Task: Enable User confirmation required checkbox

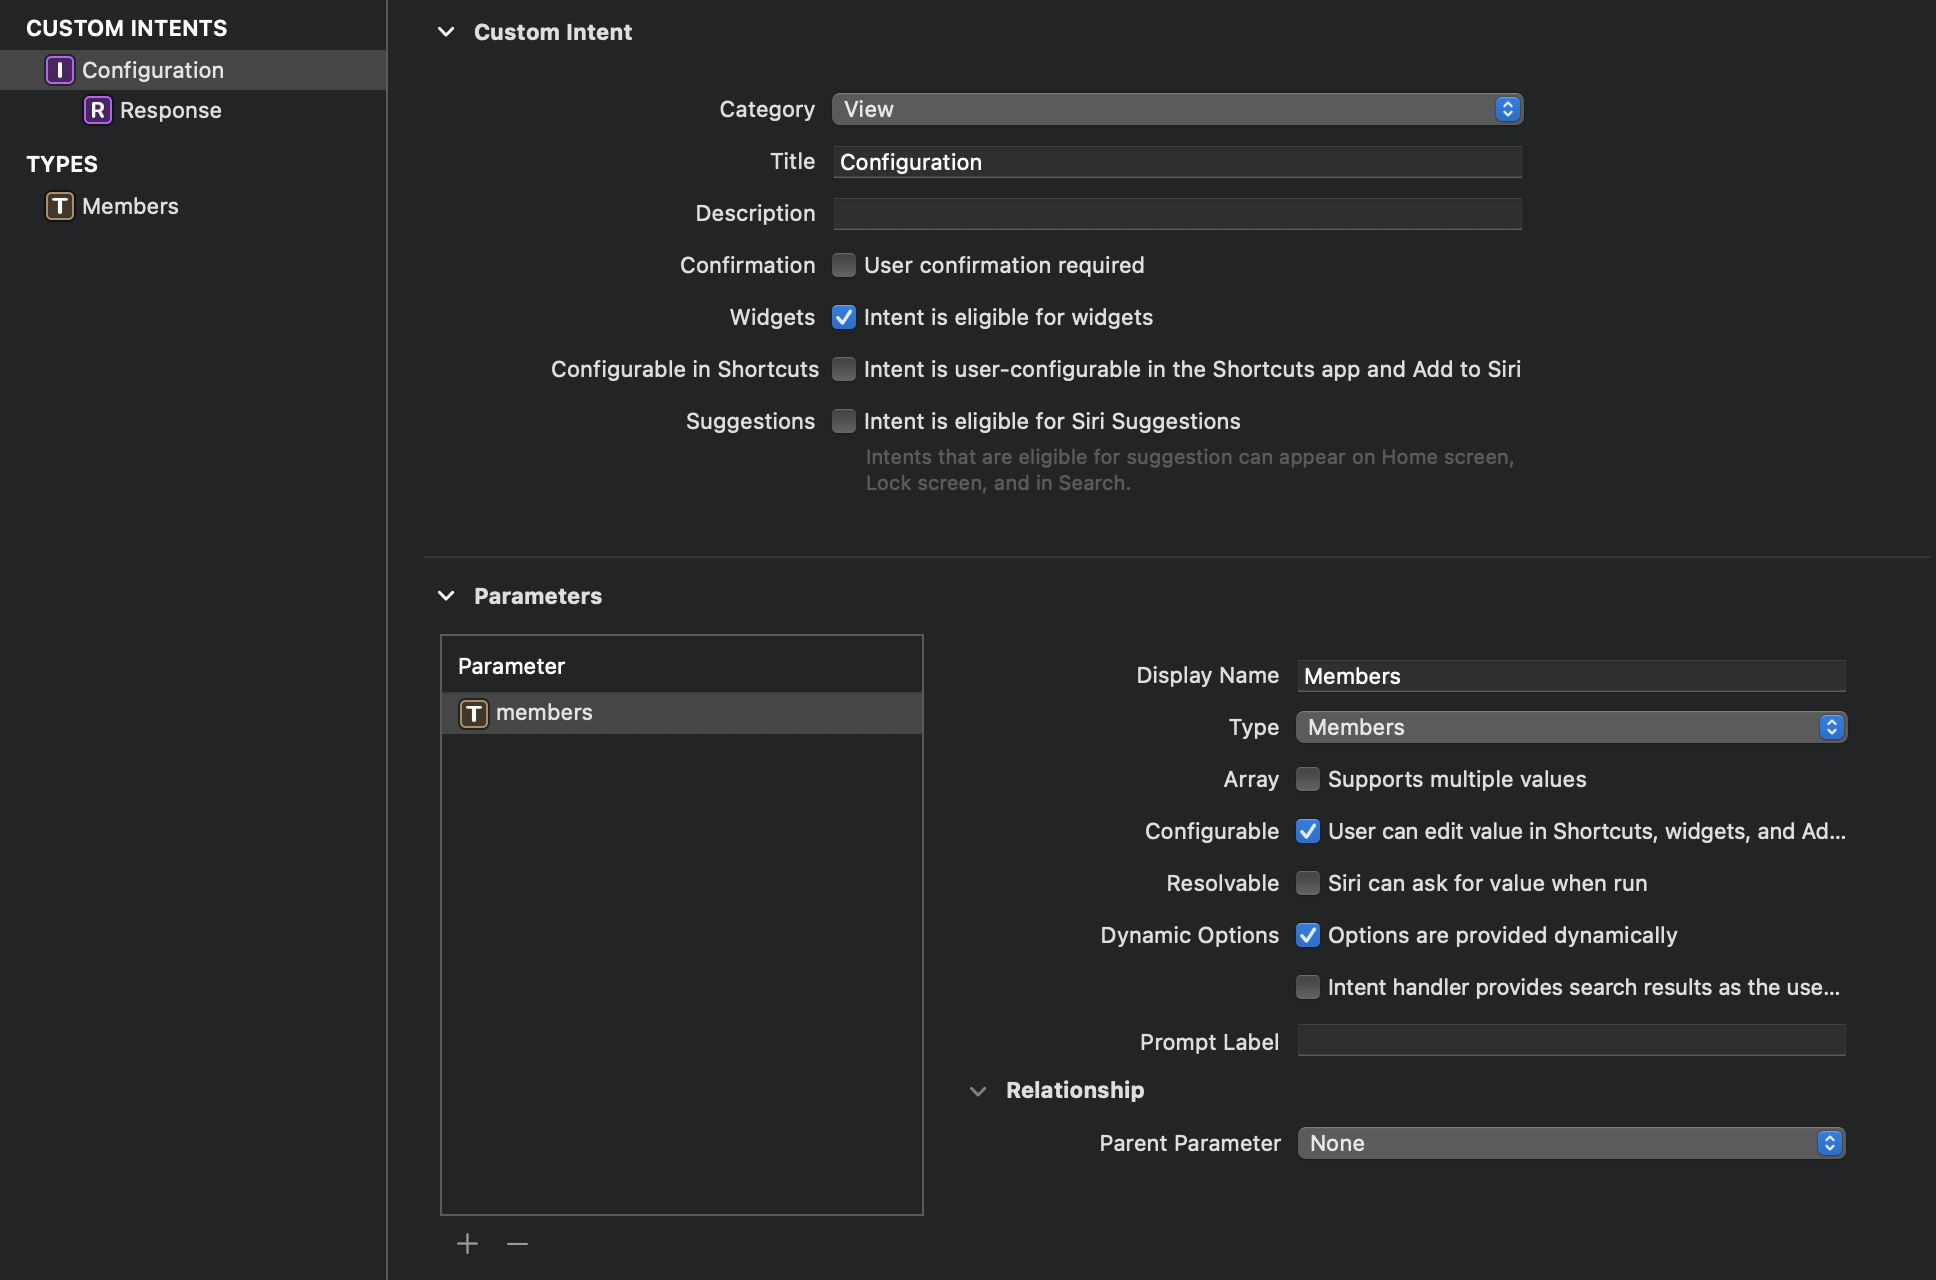Action: pos(844,265)
